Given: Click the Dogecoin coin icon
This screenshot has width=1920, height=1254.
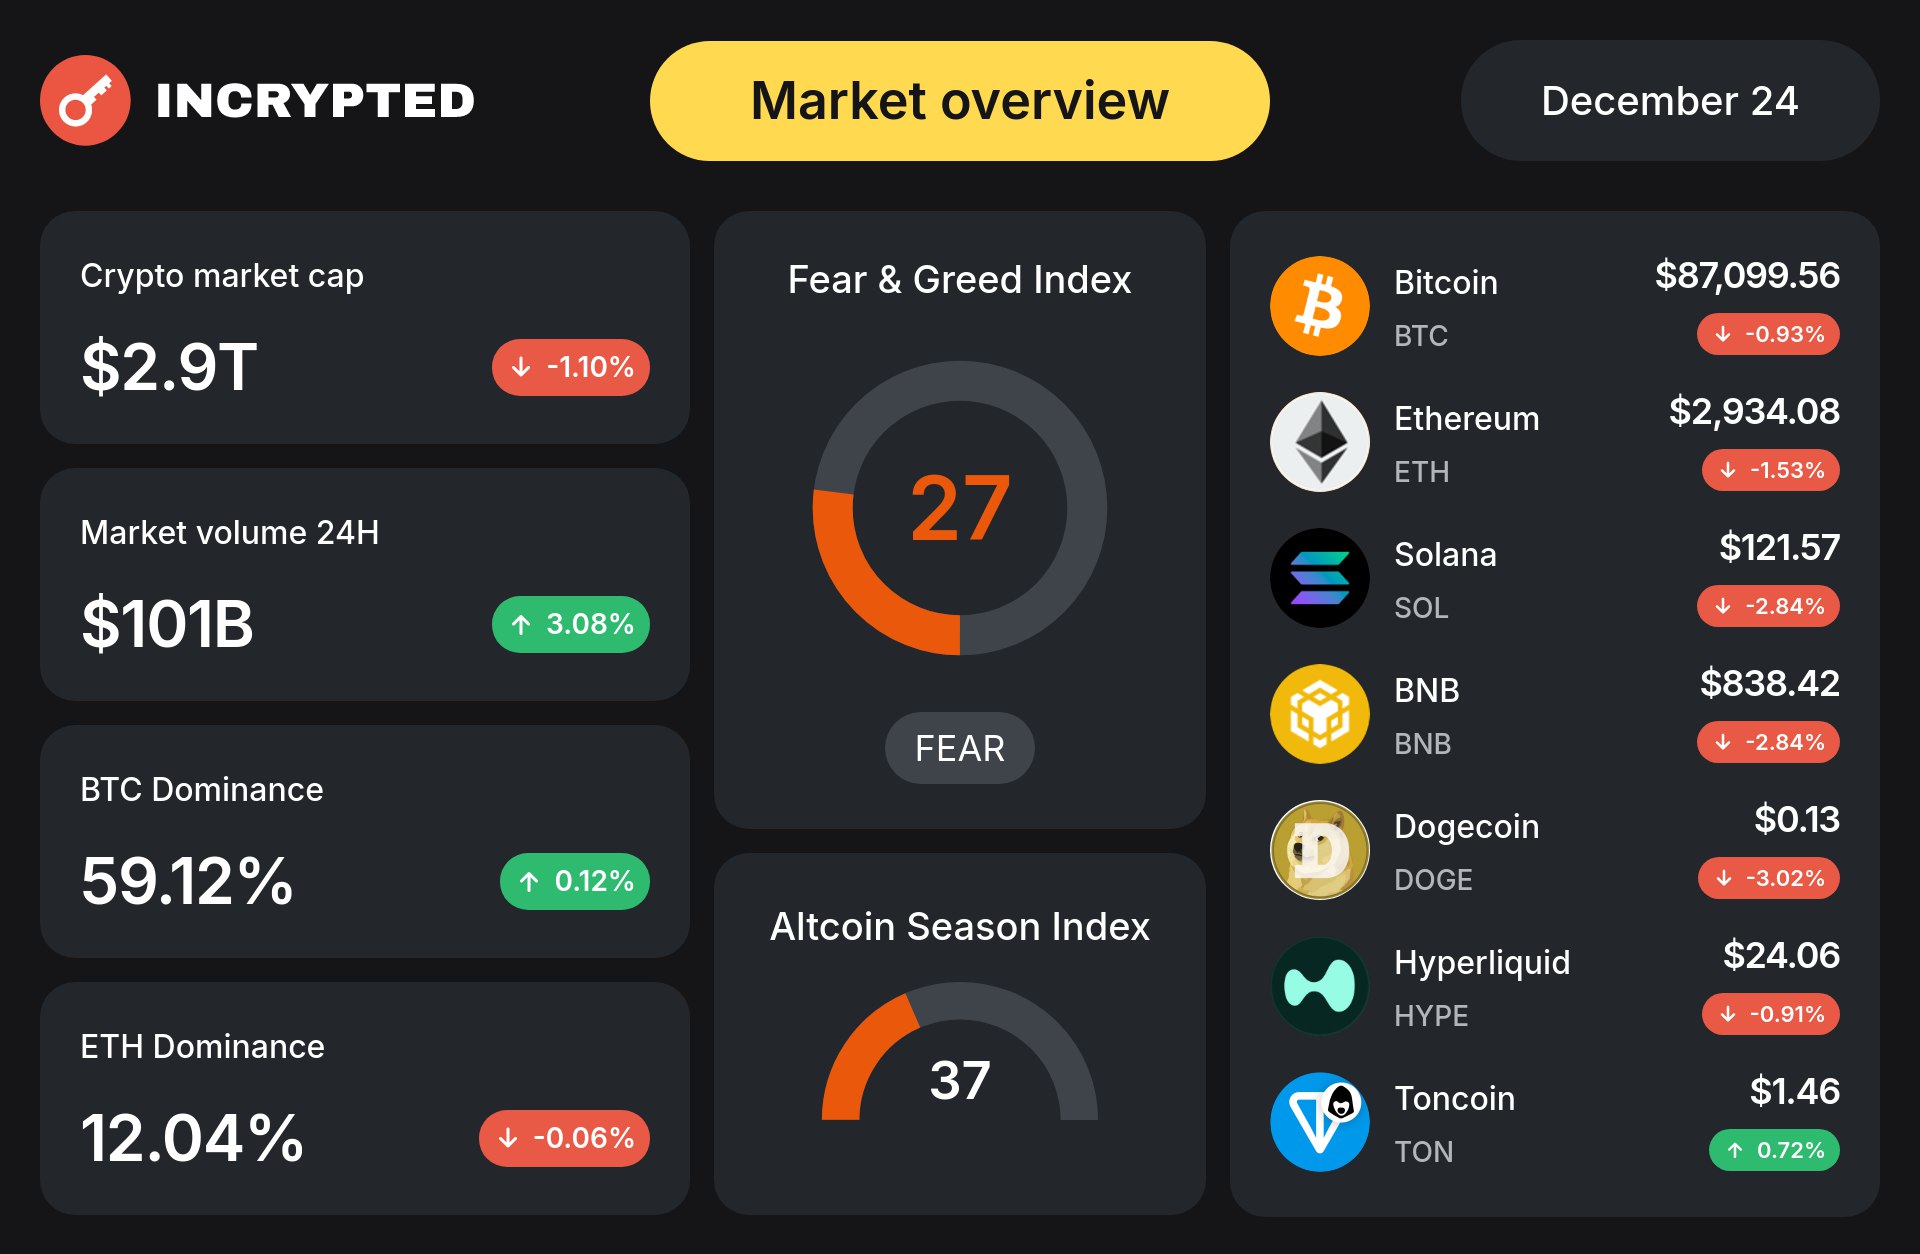Looking at the screenshot, I should pyautogui.click(x=1319, y=850).
